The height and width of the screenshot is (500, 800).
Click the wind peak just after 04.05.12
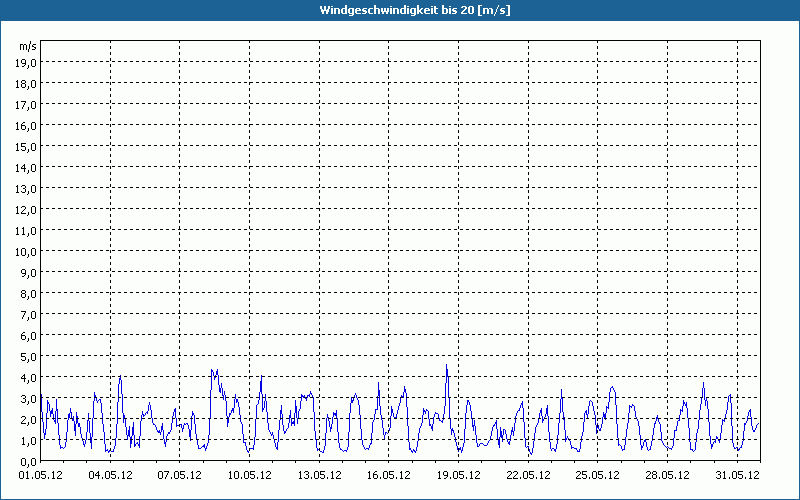[x=120, y=377]
